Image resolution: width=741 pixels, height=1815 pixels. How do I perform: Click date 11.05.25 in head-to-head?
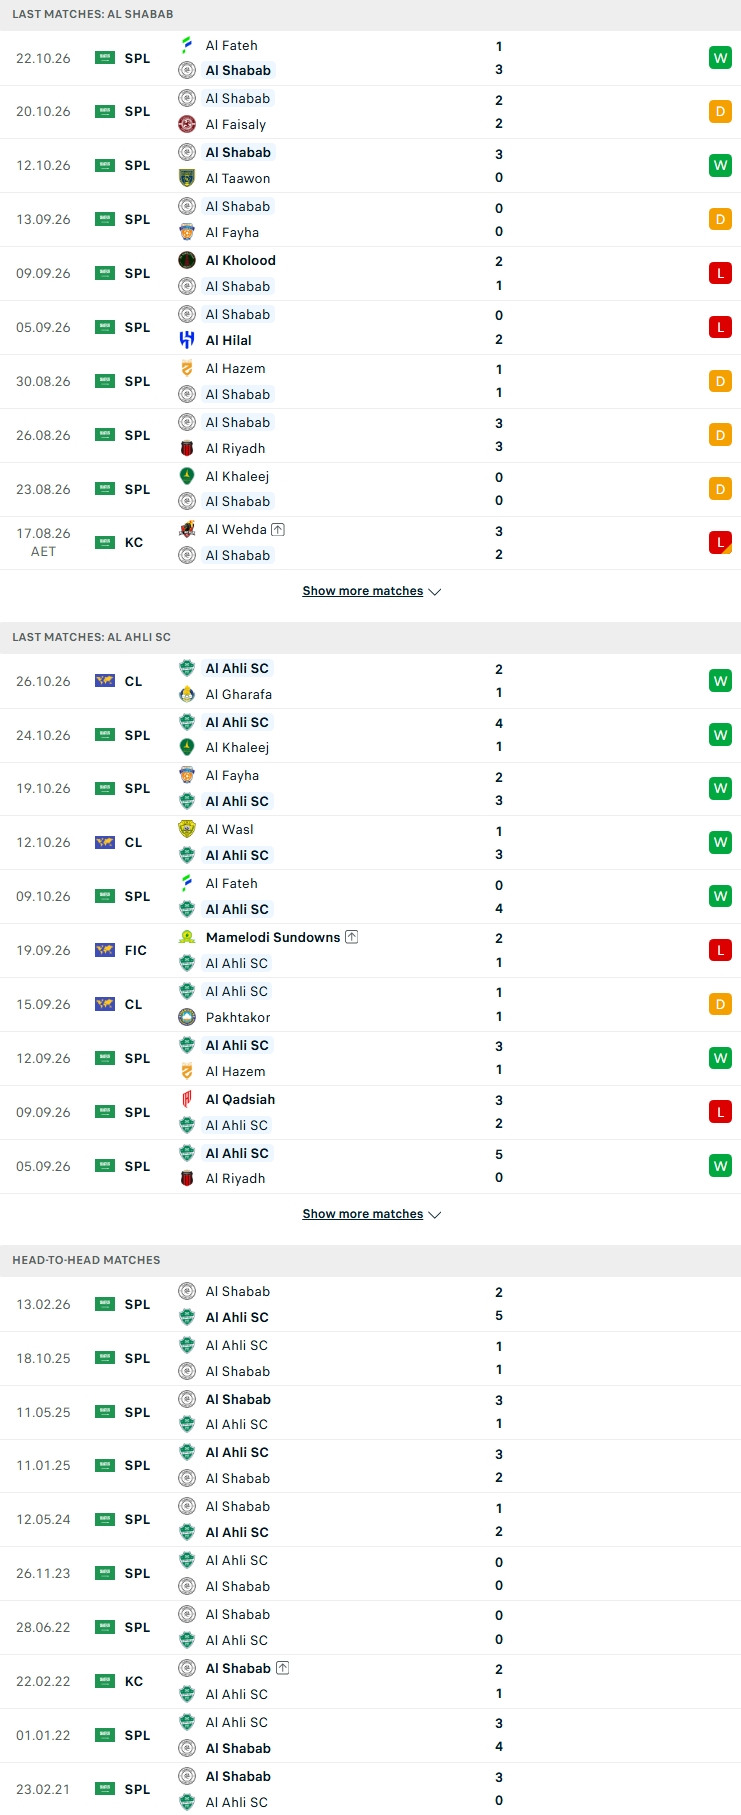[x=43, y=1412]
